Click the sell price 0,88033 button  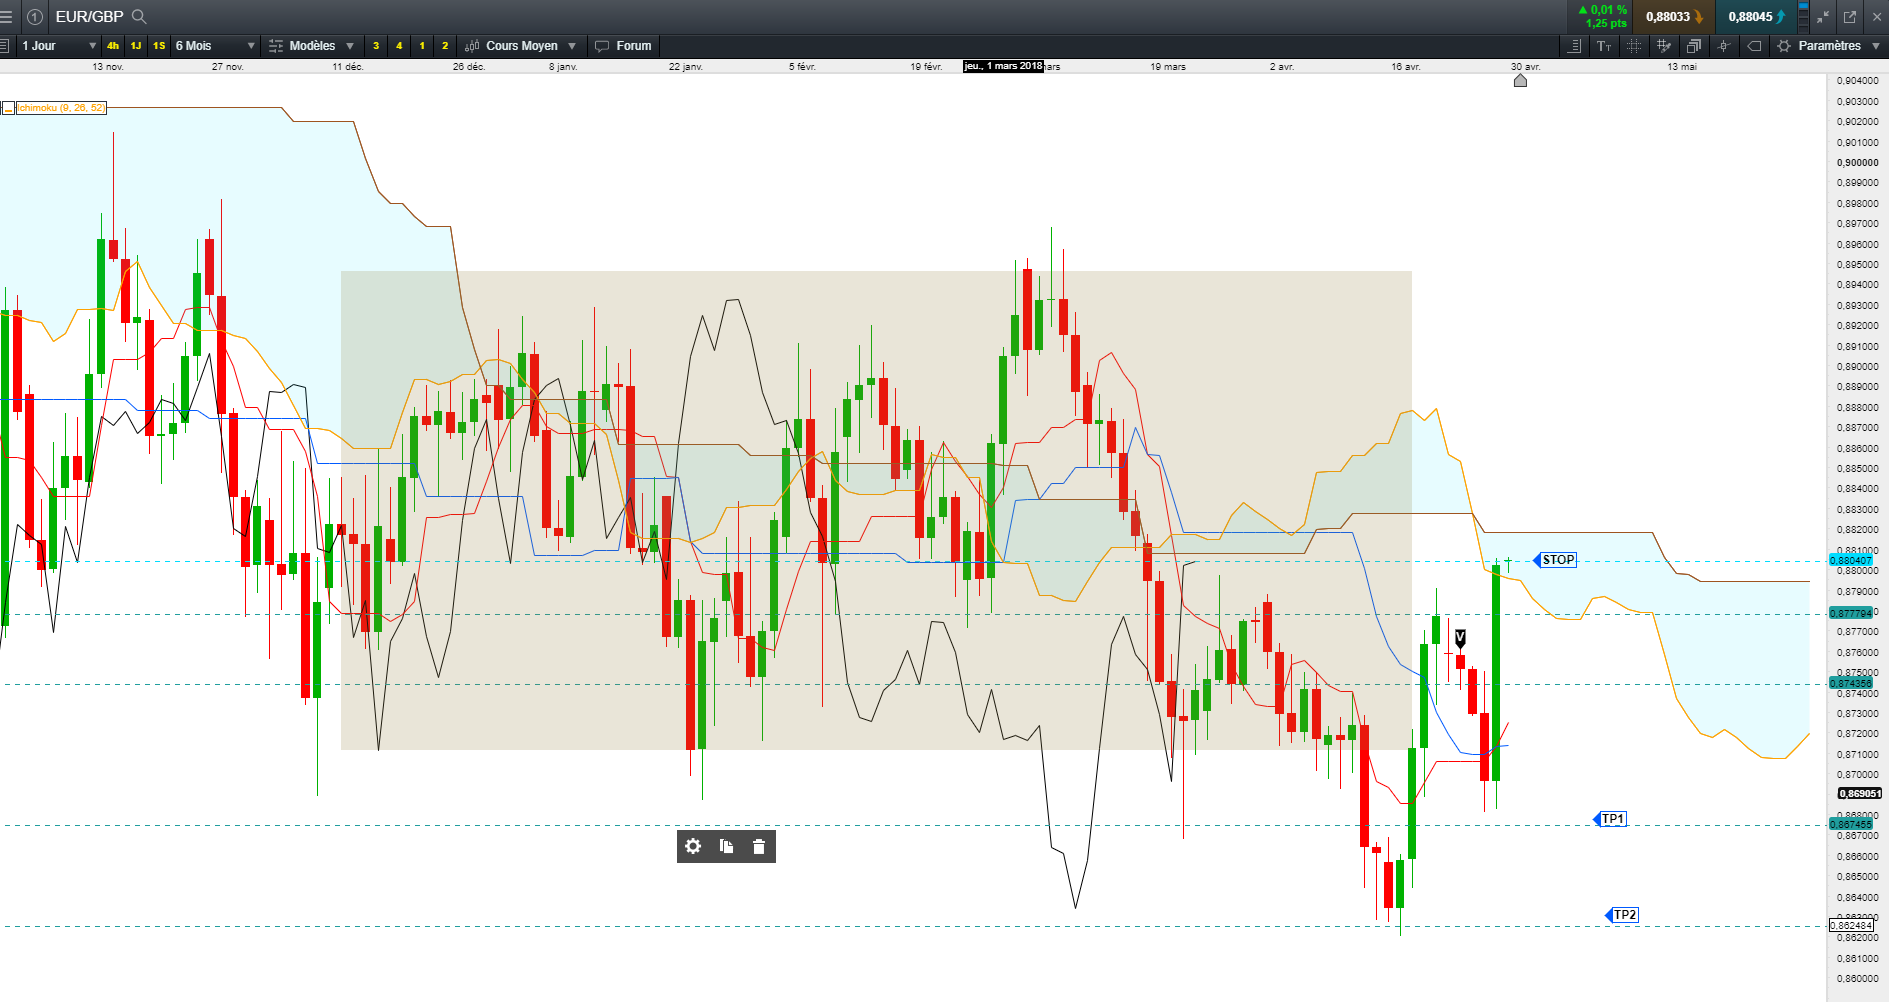tap(1674, 17)
